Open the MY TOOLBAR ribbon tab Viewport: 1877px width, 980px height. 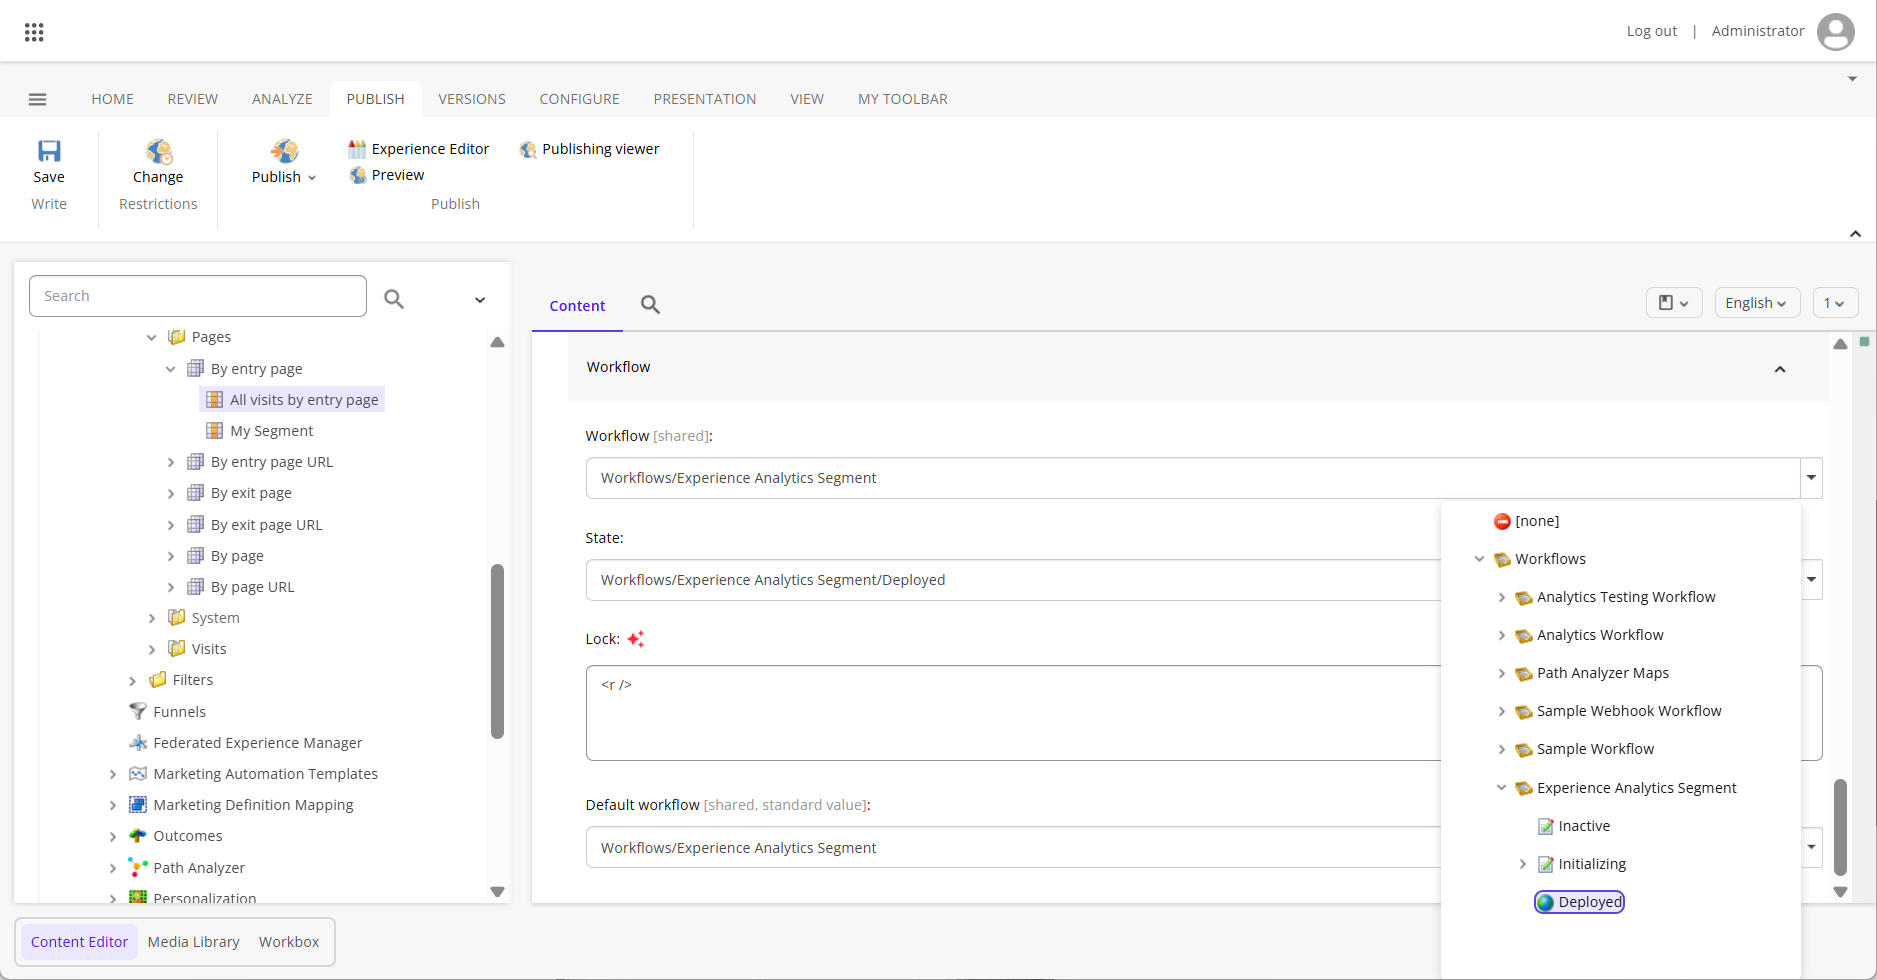[x=903, y=99]
